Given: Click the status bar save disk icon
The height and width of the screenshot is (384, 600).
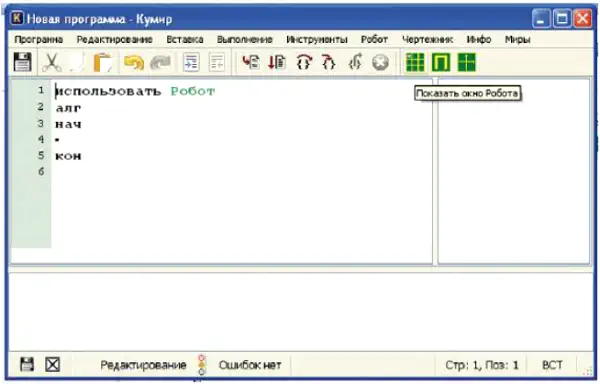Looking at the screenshot, I should [x=27, y=364].
